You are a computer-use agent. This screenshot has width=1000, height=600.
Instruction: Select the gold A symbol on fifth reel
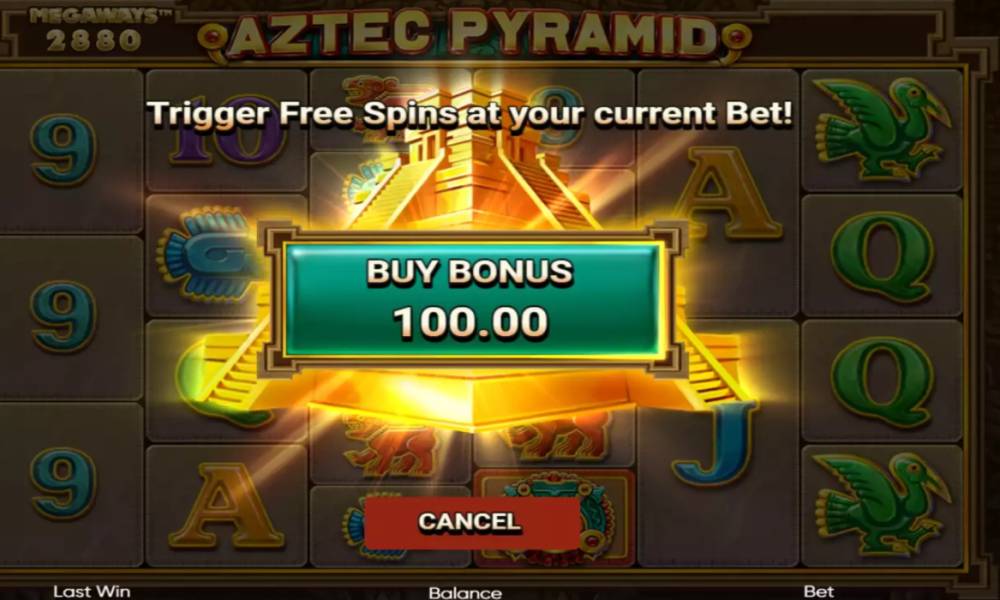727,193
